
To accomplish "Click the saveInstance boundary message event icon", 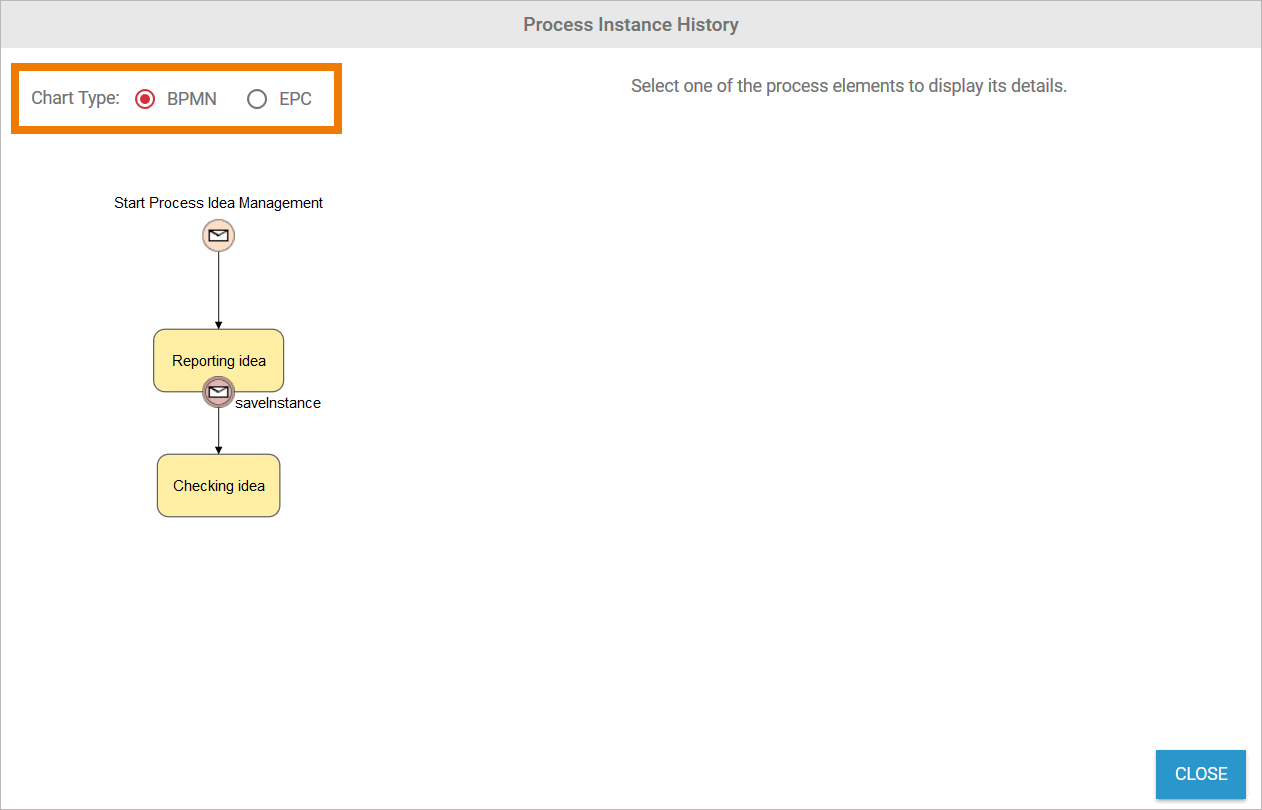I will coord(218,392).
